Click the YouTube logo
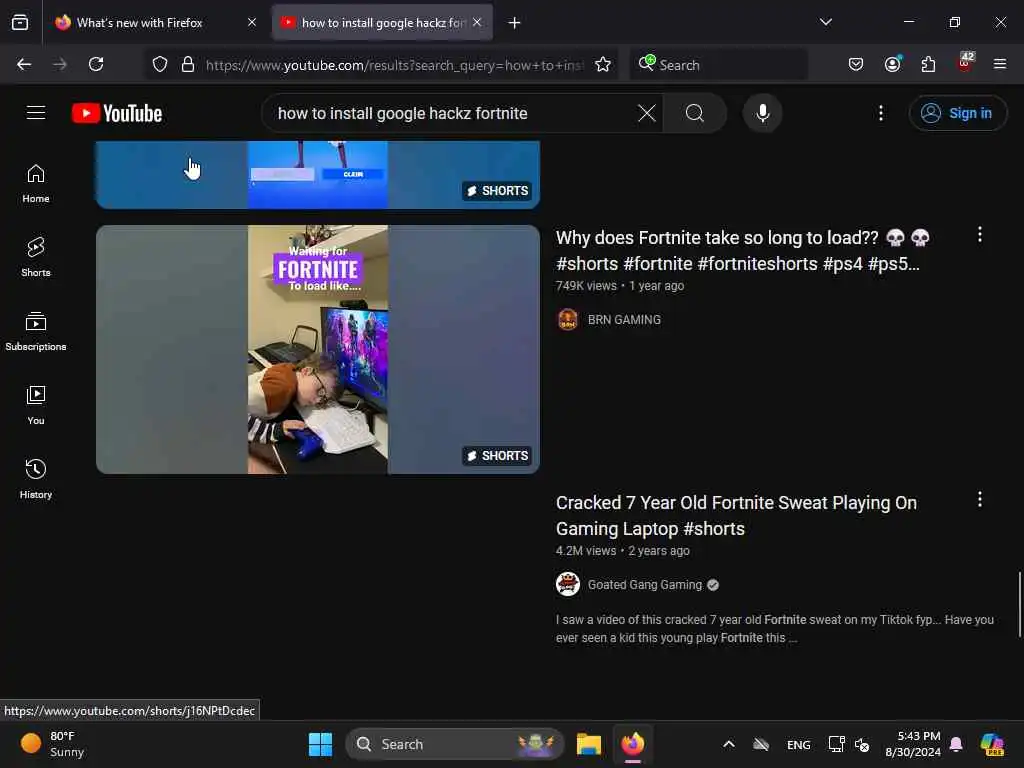This screenshot has width=1024, height=768. coord(117,113)
